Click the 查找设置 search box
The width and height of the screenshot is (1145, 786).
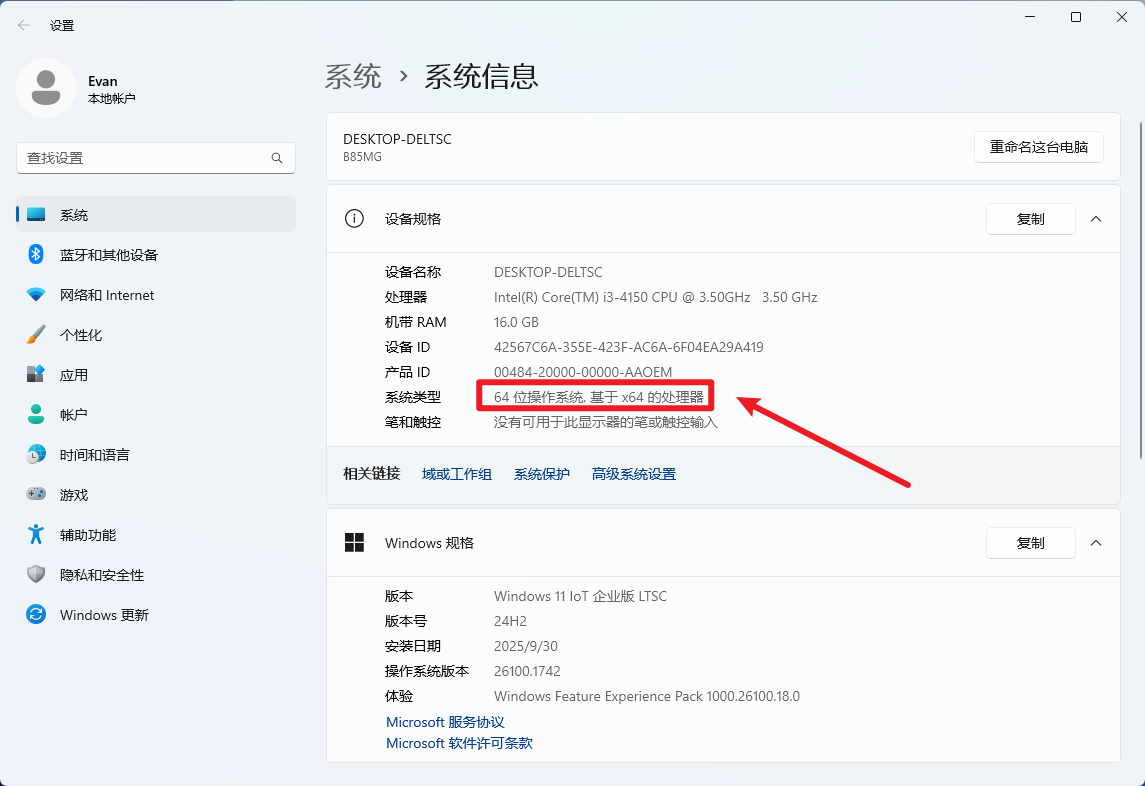pos(155,157)
